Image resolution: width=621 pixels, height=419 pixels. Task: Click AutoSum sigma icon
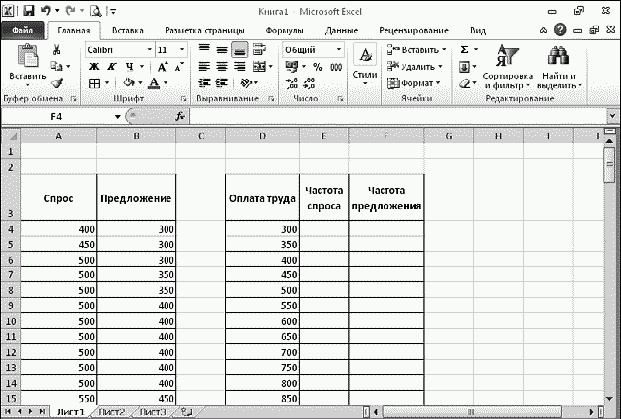pos(465,50)
